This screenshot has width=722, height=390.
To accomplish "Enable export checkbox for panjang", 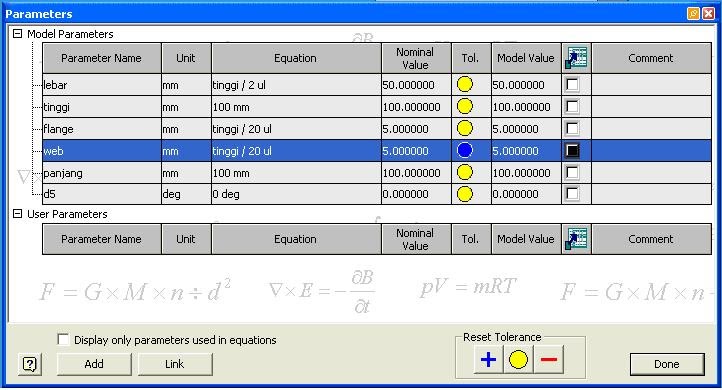I will point(572,173).
